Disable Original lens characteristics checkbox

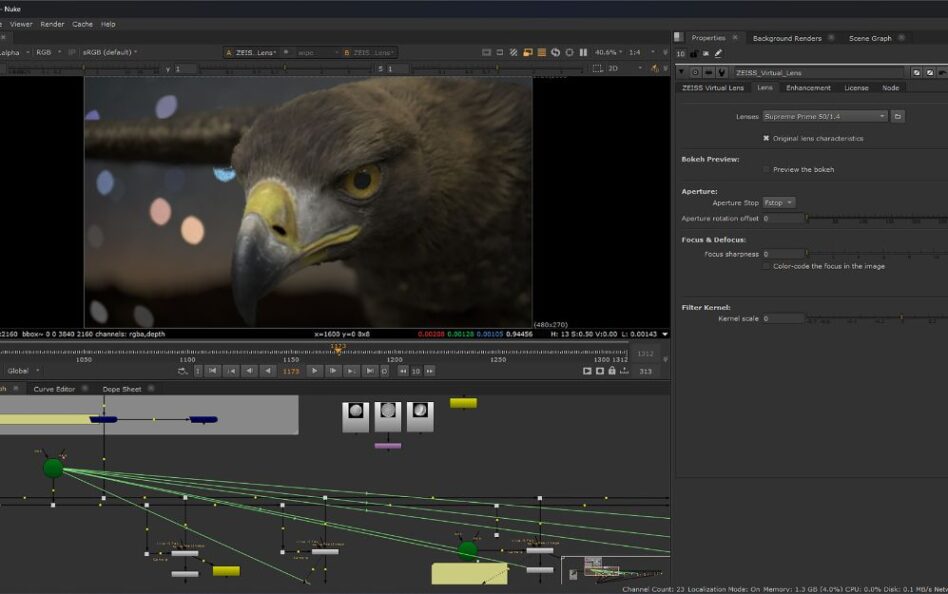coord(766,138)
